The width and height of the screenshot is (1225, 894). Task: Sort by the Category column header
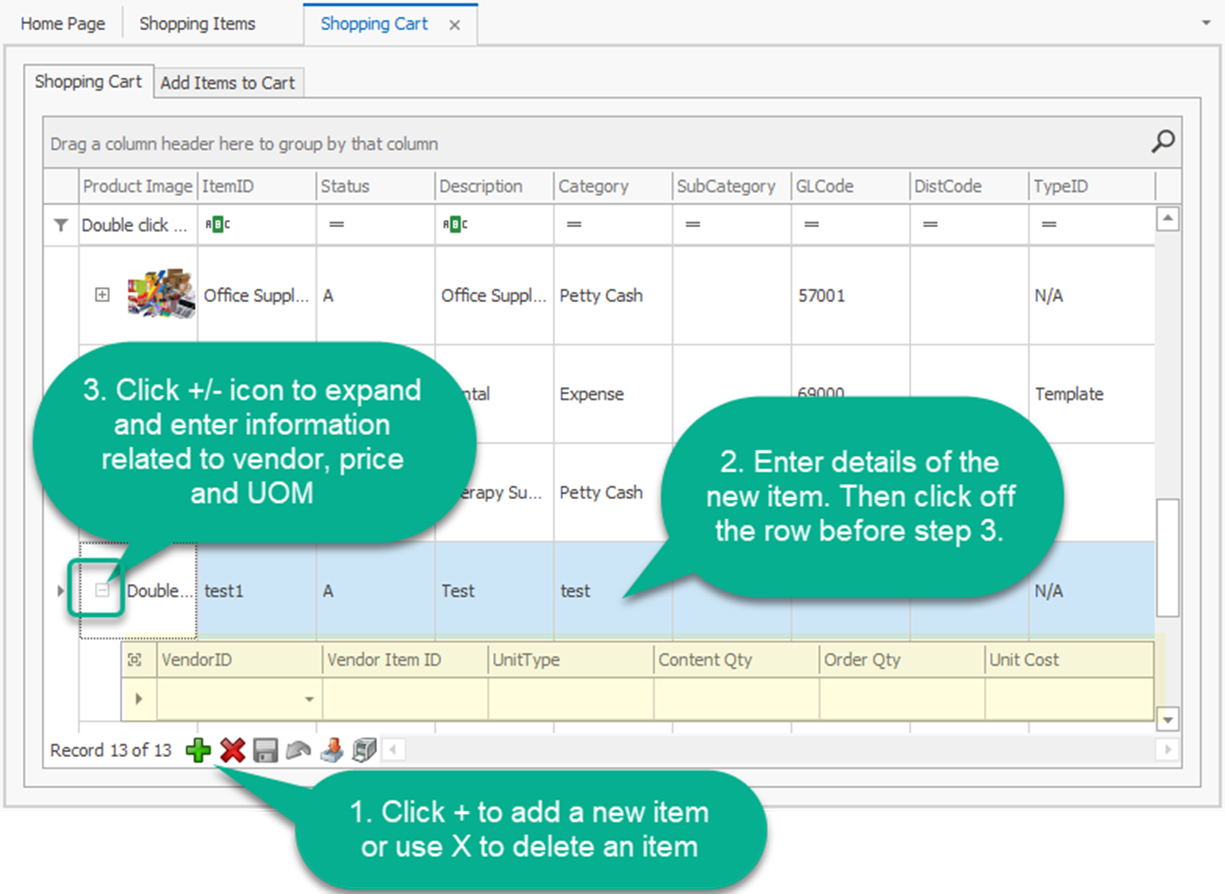click(x=593, y=186)
